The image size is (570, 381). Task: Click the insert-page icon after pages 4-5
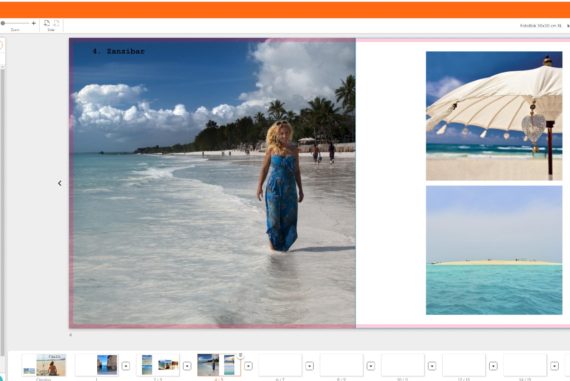pos(248,366)
